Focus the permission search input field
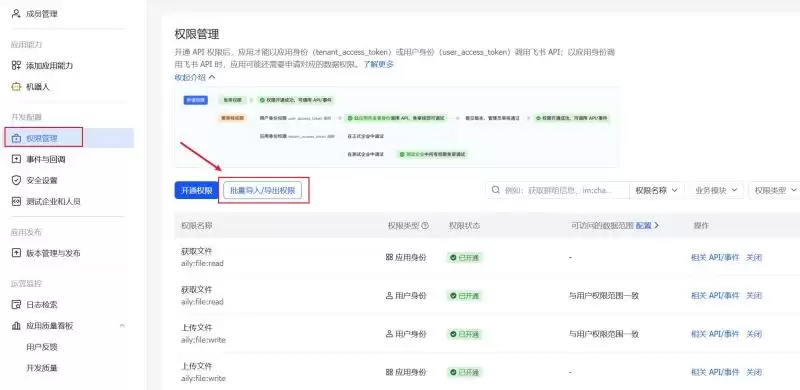Screen dimensions: 800x390 [557, 190]
